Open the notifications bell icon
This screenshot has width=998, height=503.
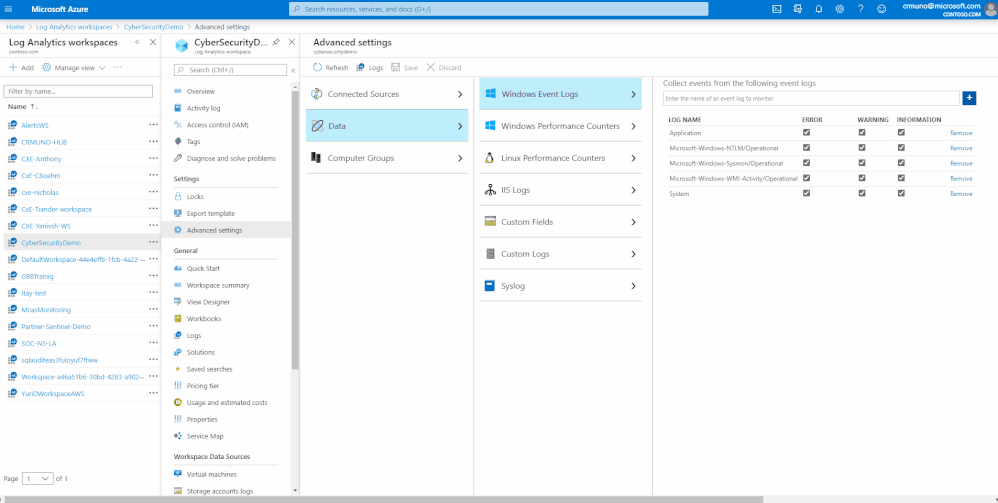(819, 9)
